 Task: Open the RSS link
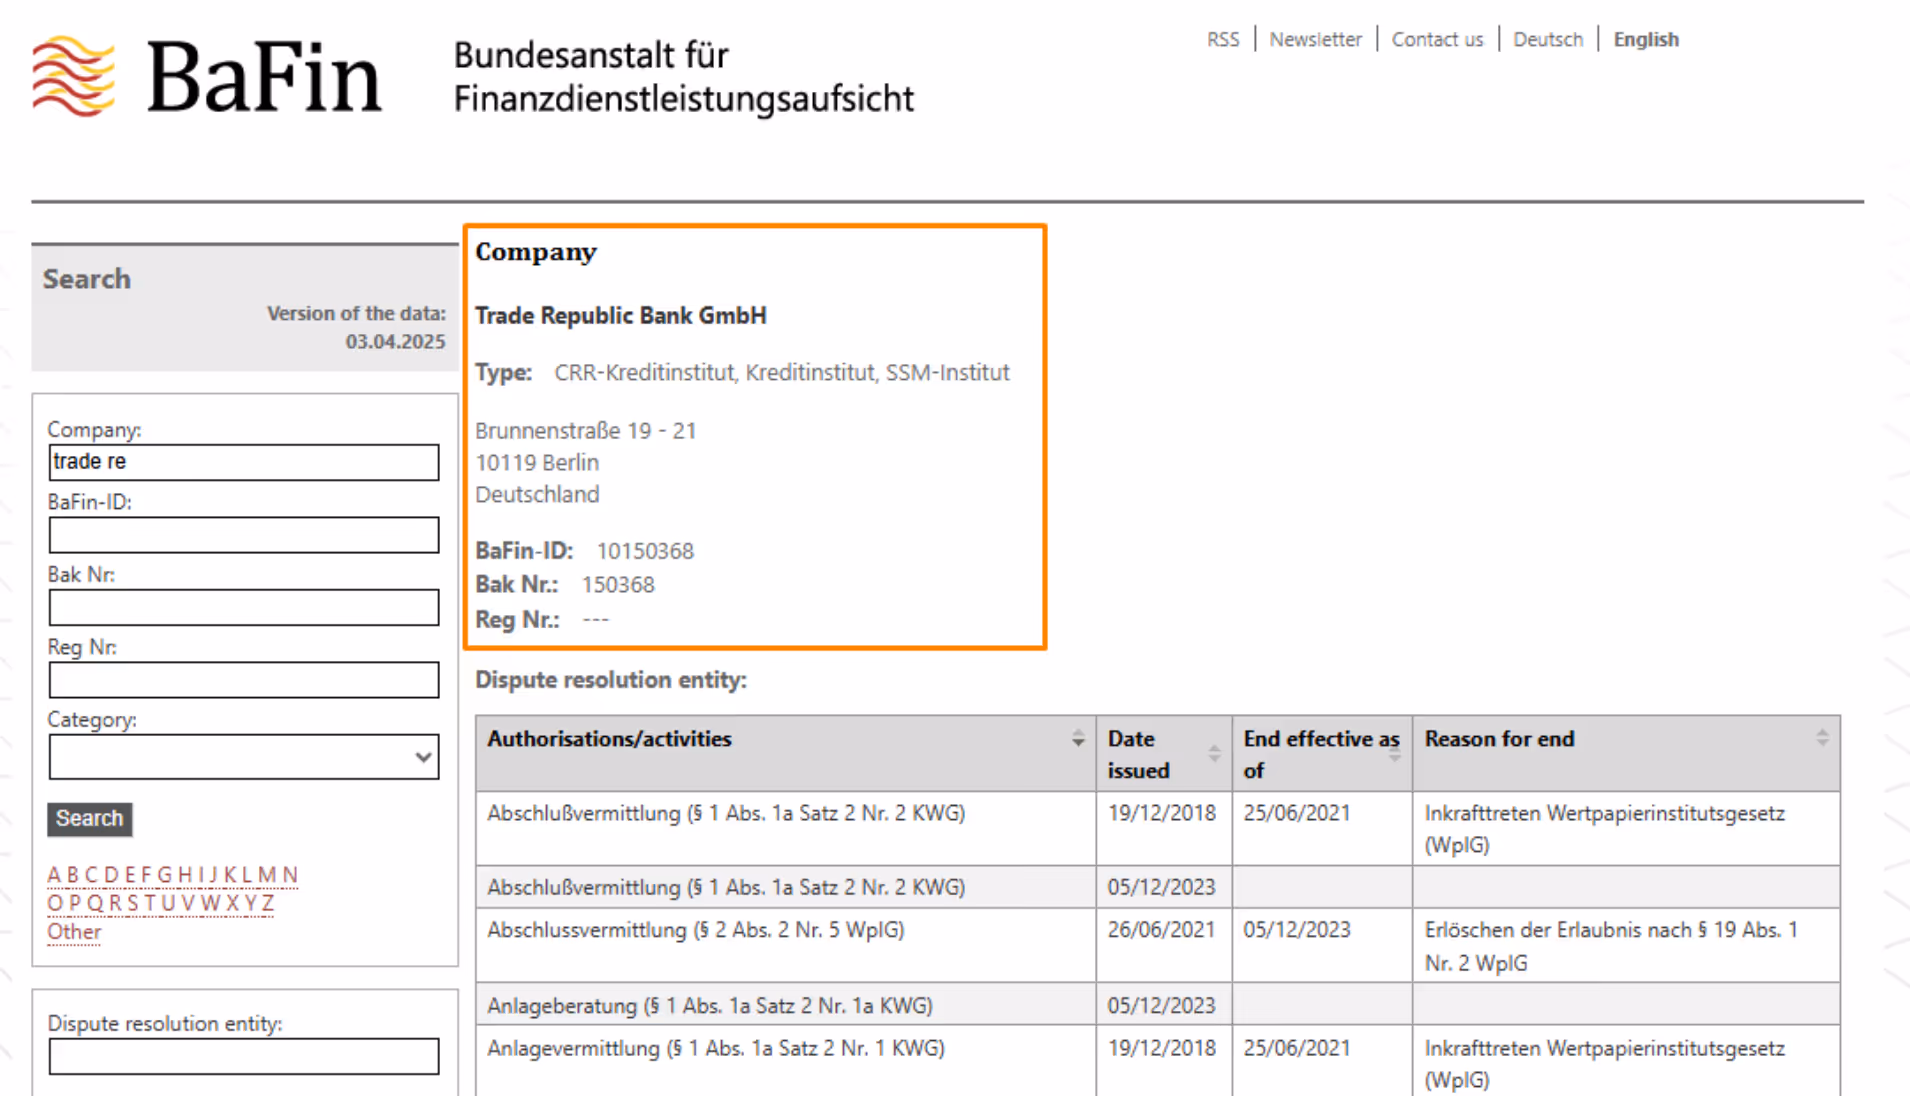pyautogui.click(x=1222, y=39)
